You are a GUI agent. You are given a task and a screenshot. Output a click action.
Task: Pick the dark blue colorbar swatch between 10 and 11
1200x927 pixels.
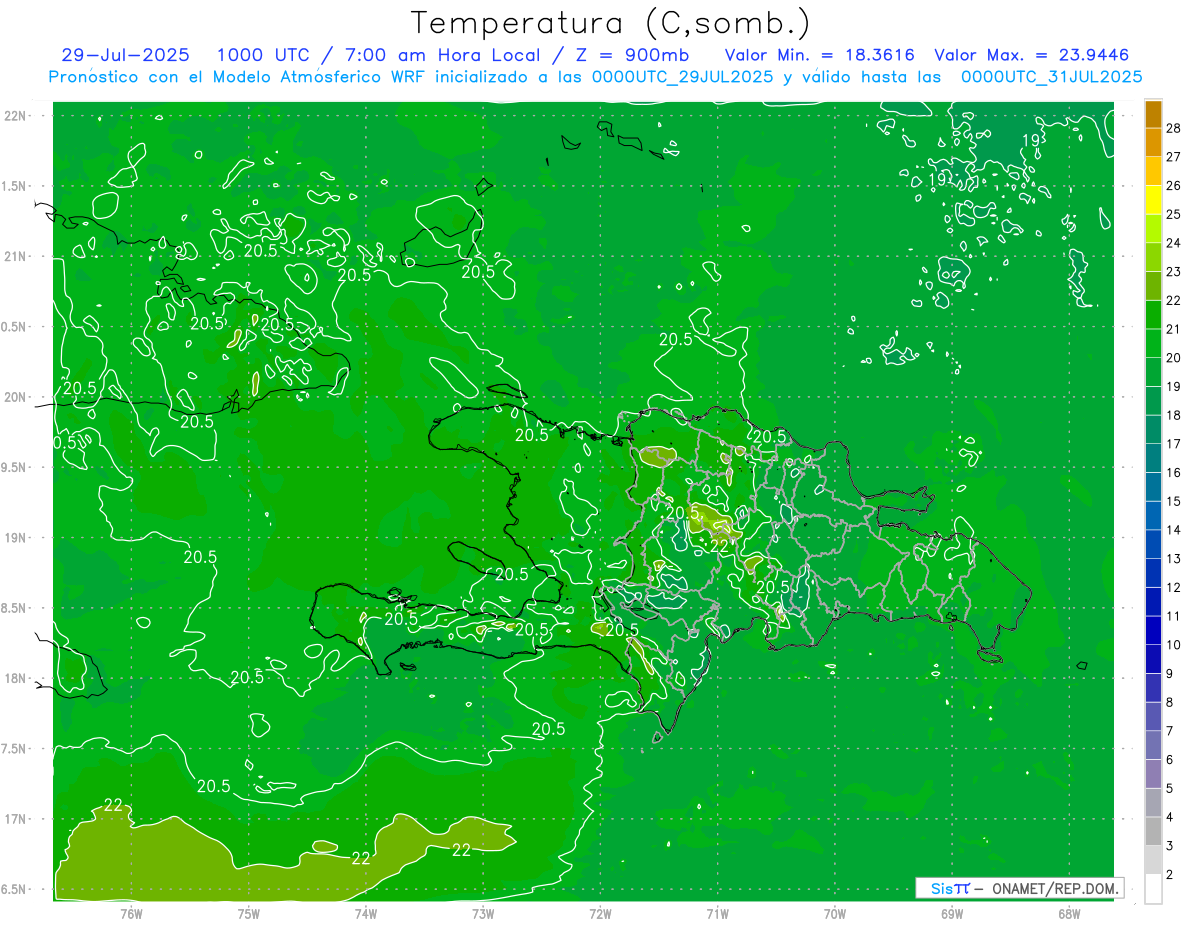click(x=1153, y=631)
